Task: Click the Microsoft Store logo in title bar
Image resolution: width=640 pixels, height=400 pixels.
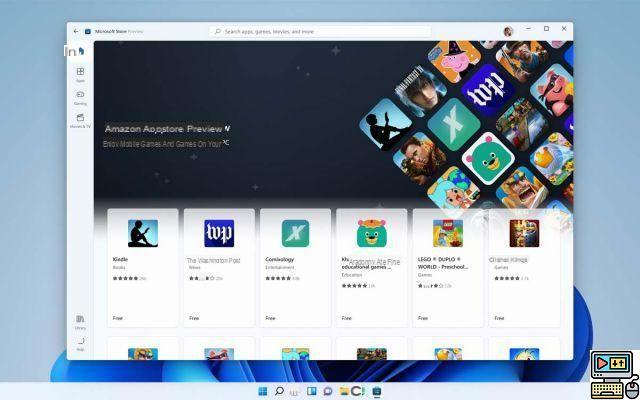Action: pyautogui.click(x=88, y=31)
